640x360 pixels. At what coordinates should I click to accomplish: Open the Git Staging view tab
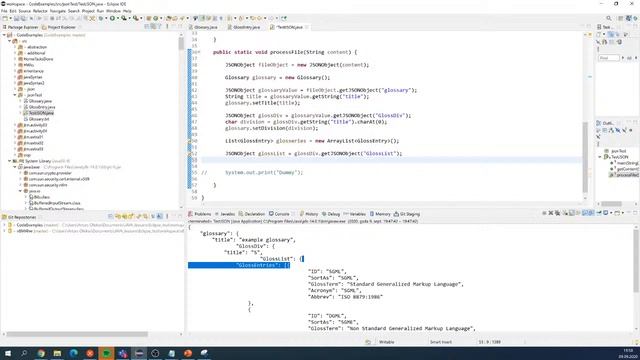(x=407, y=214)
